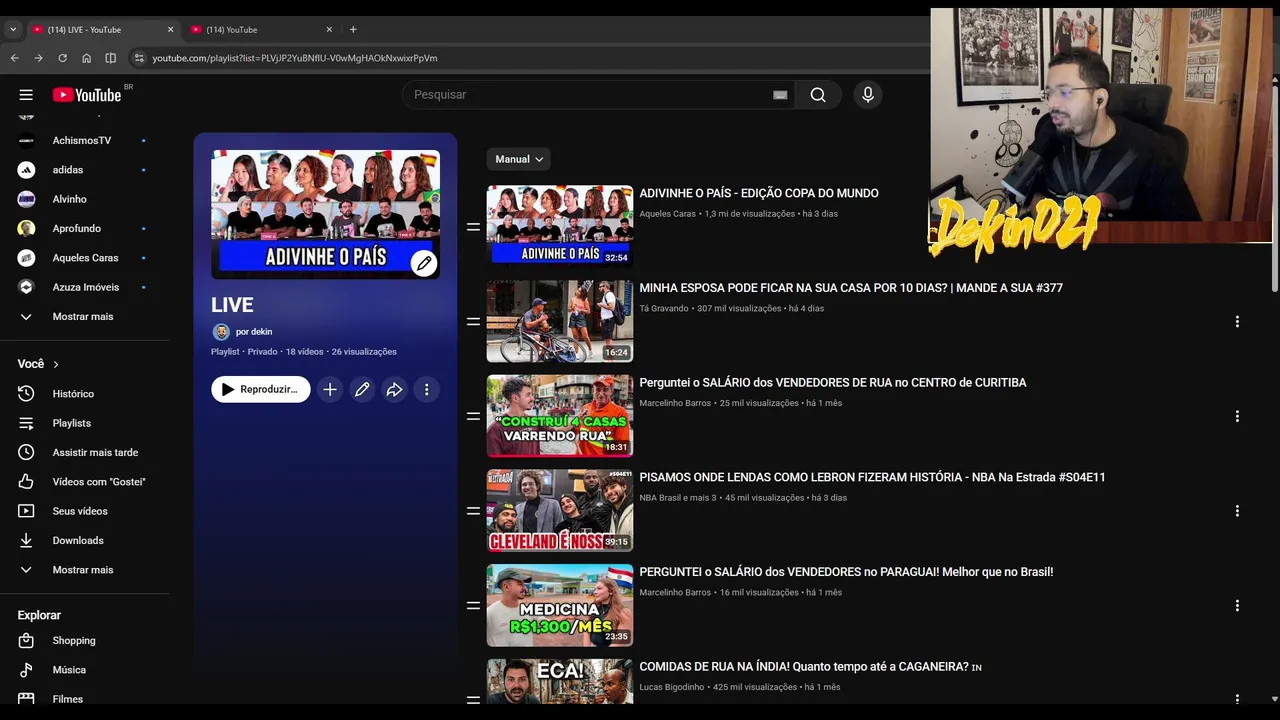Expand Mostrar mais under Downloads
This screenshot has width=1280, height=720.
(x=85, y=570)
